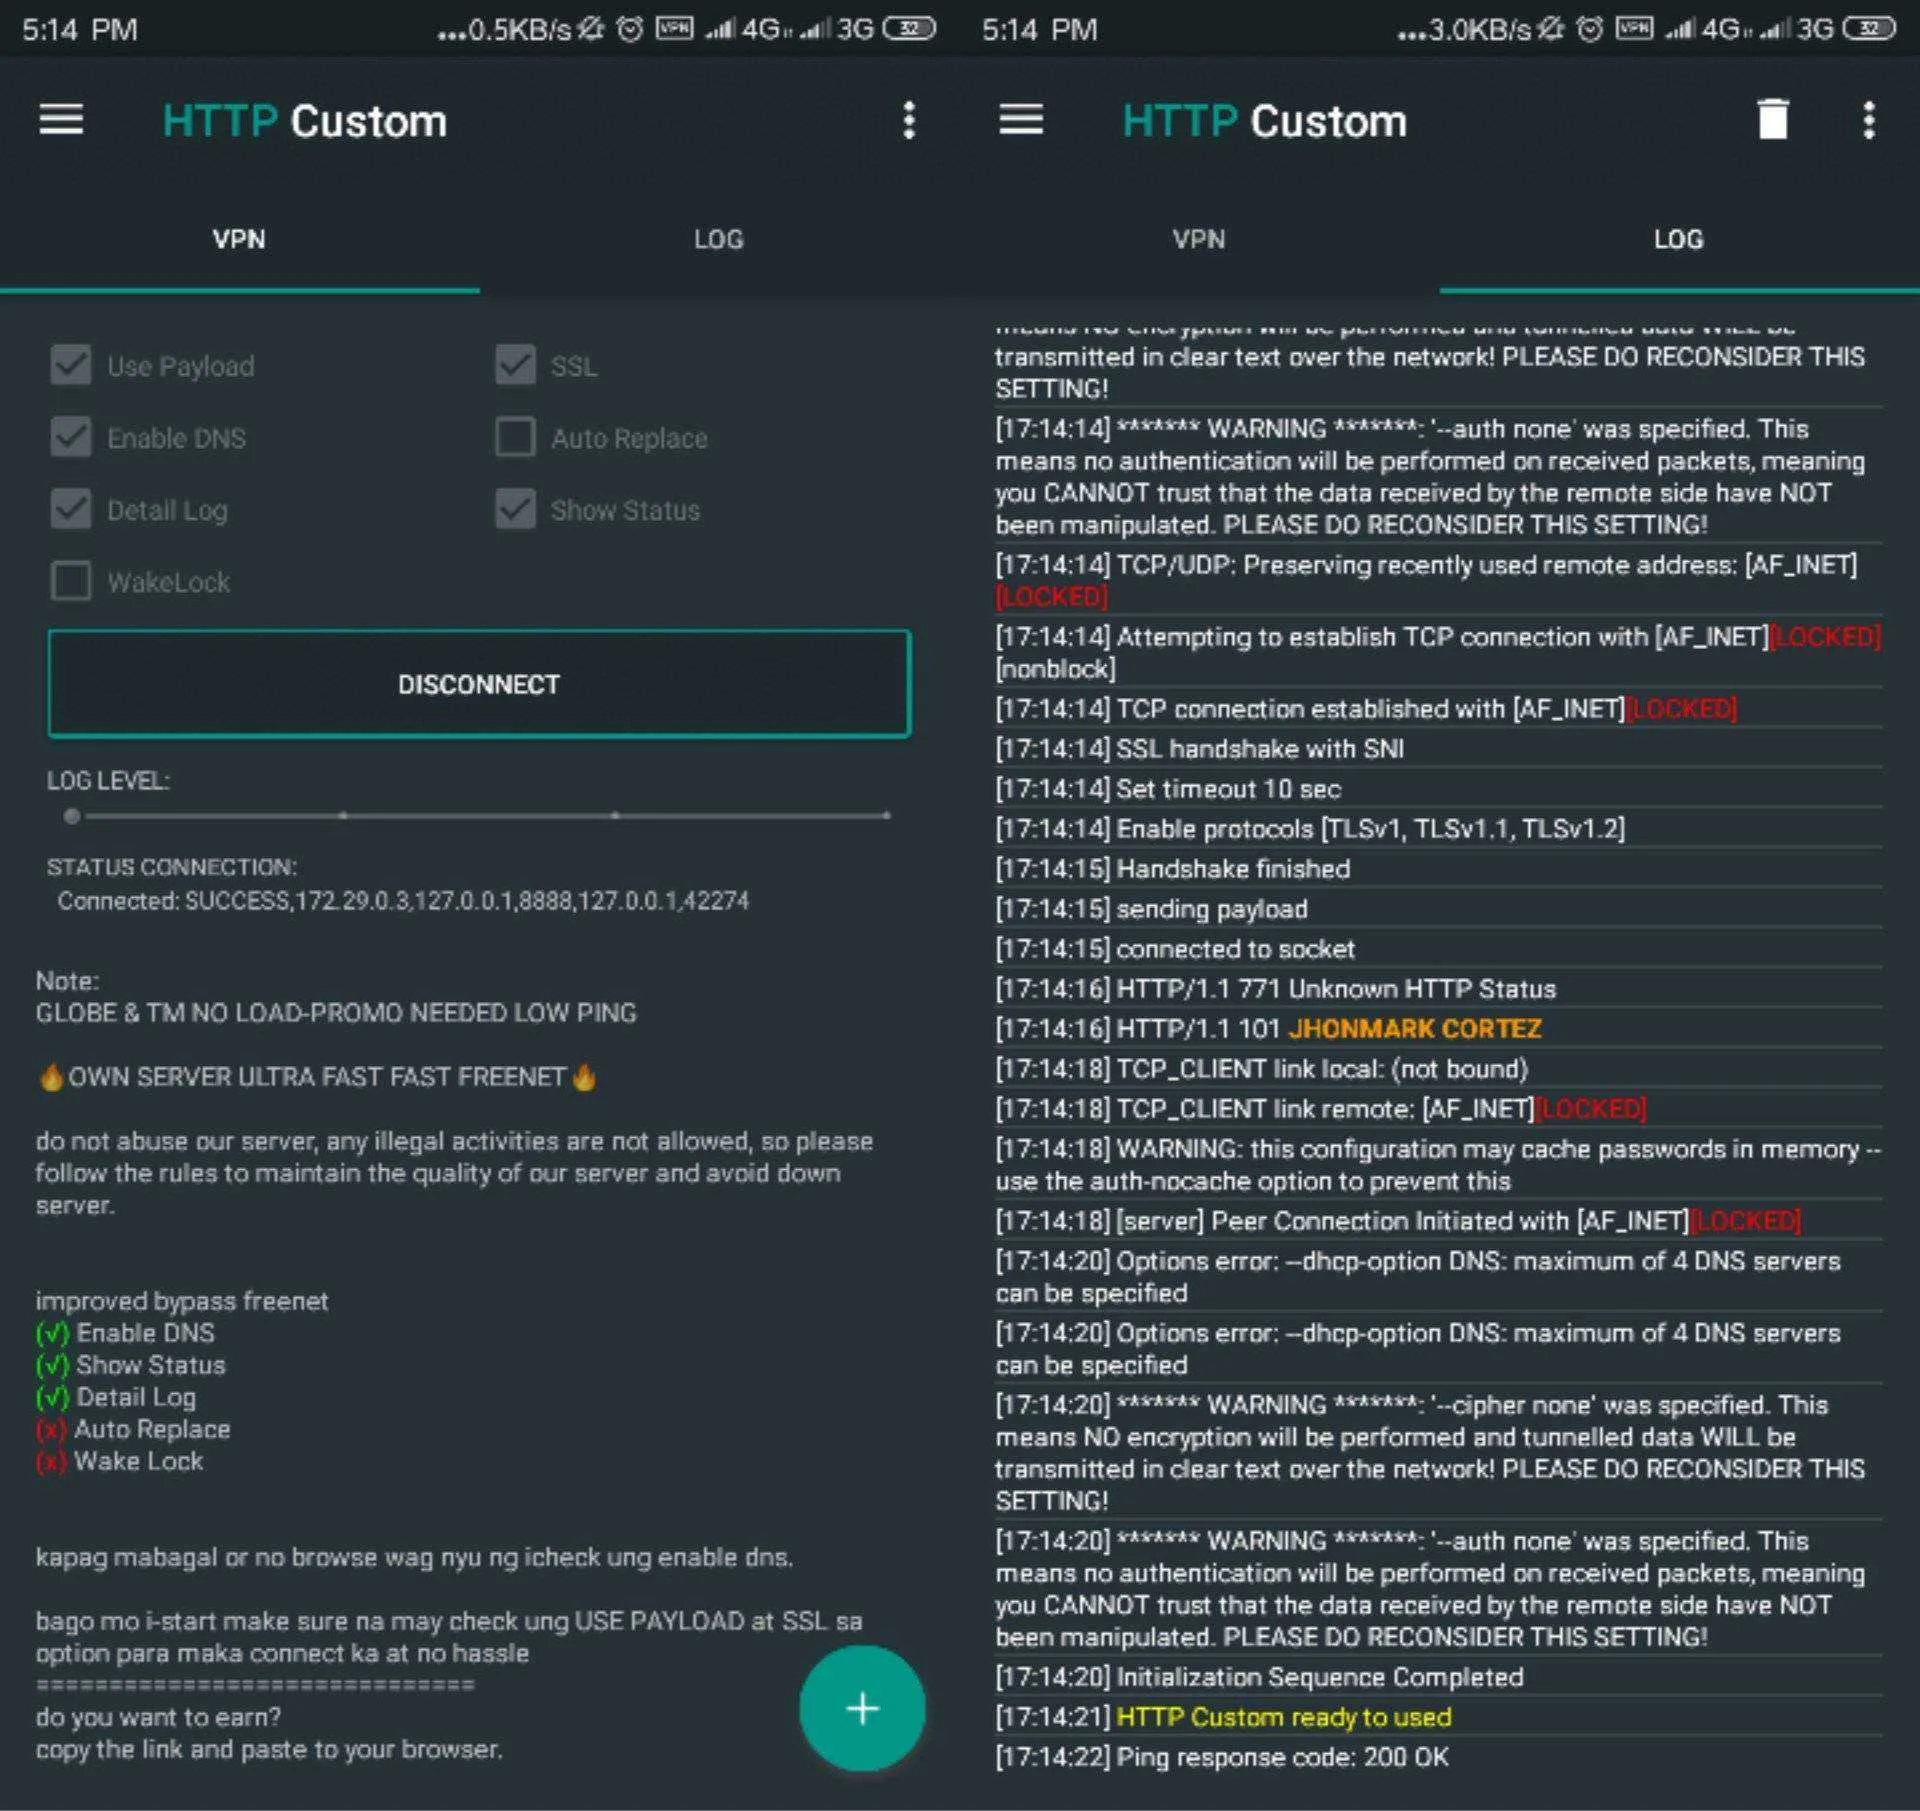This screenshot has width=1920, height=1811.
Task: Tap the green floating plus button
Action: pyautogui.click(x=862, y=1708)
